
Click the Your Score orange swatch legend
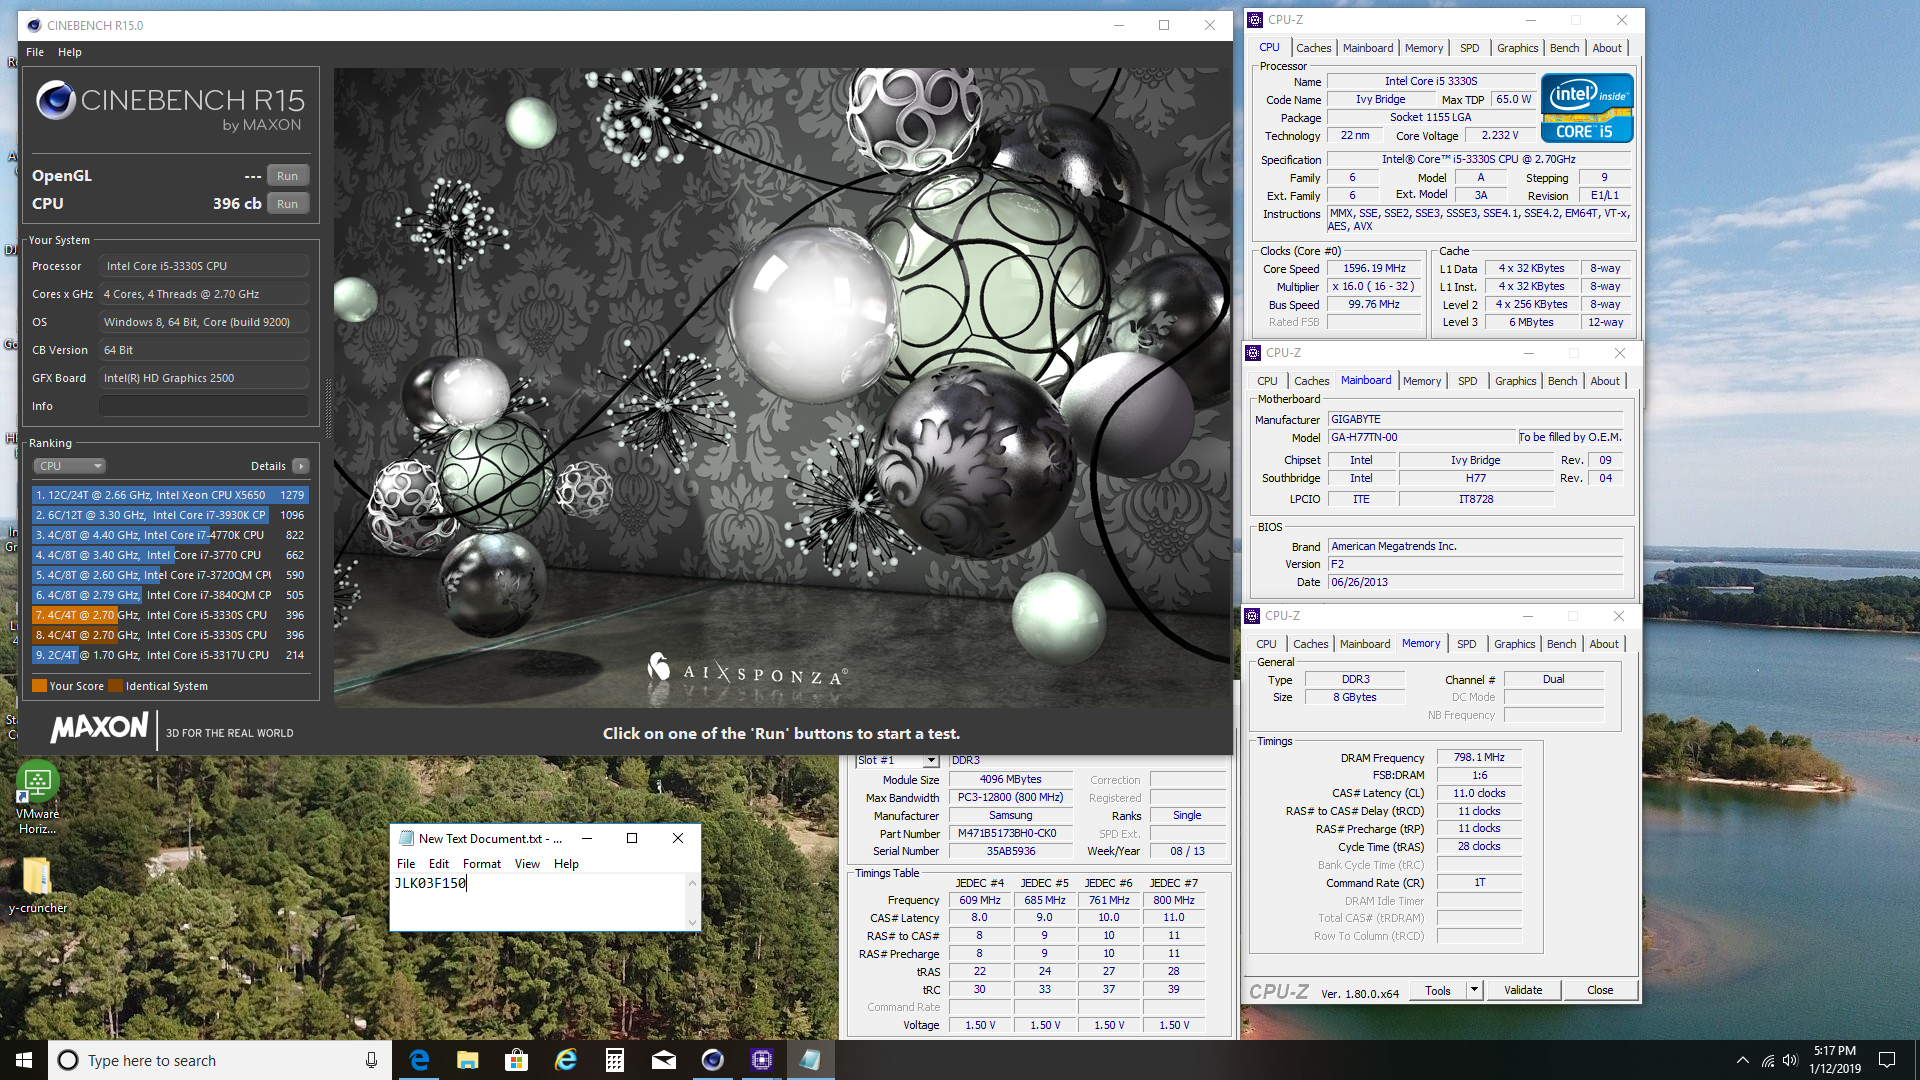[x=40, y=686]
